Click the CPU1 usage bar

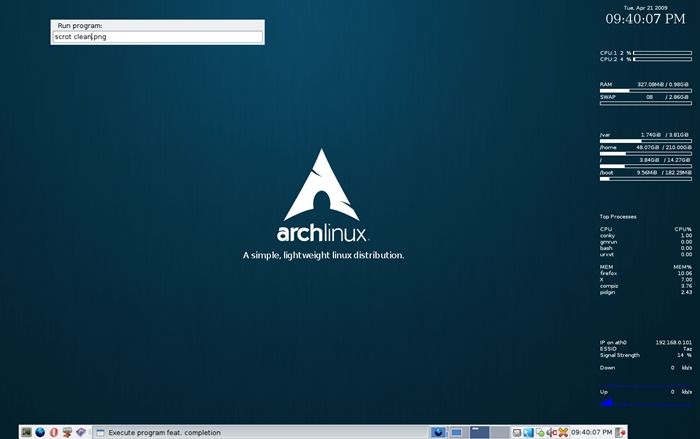[662, 53]
